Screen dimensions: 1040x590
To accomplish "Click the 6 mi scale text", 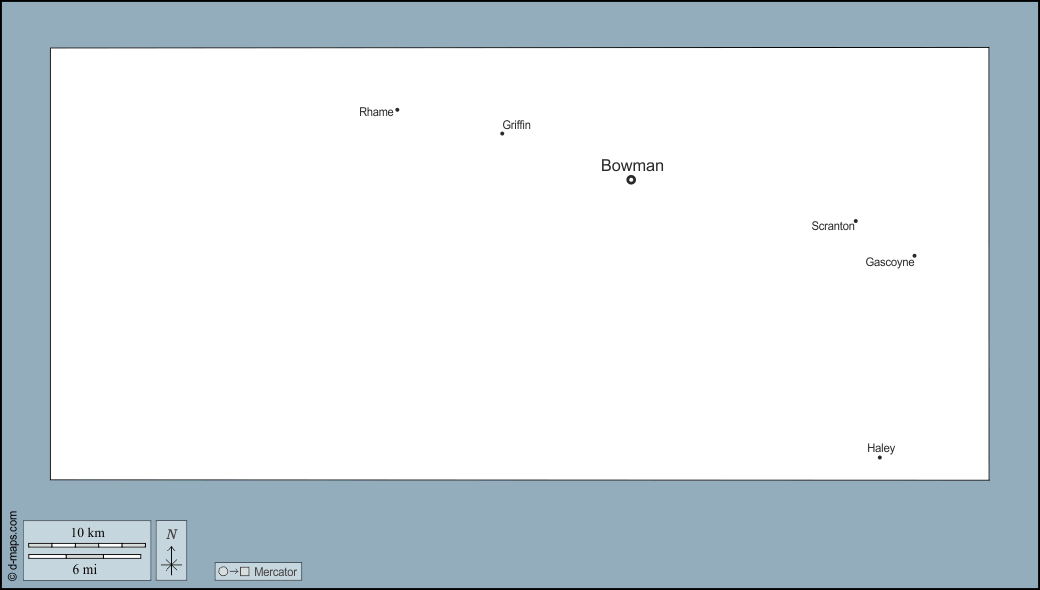I will tap(86, 569).
